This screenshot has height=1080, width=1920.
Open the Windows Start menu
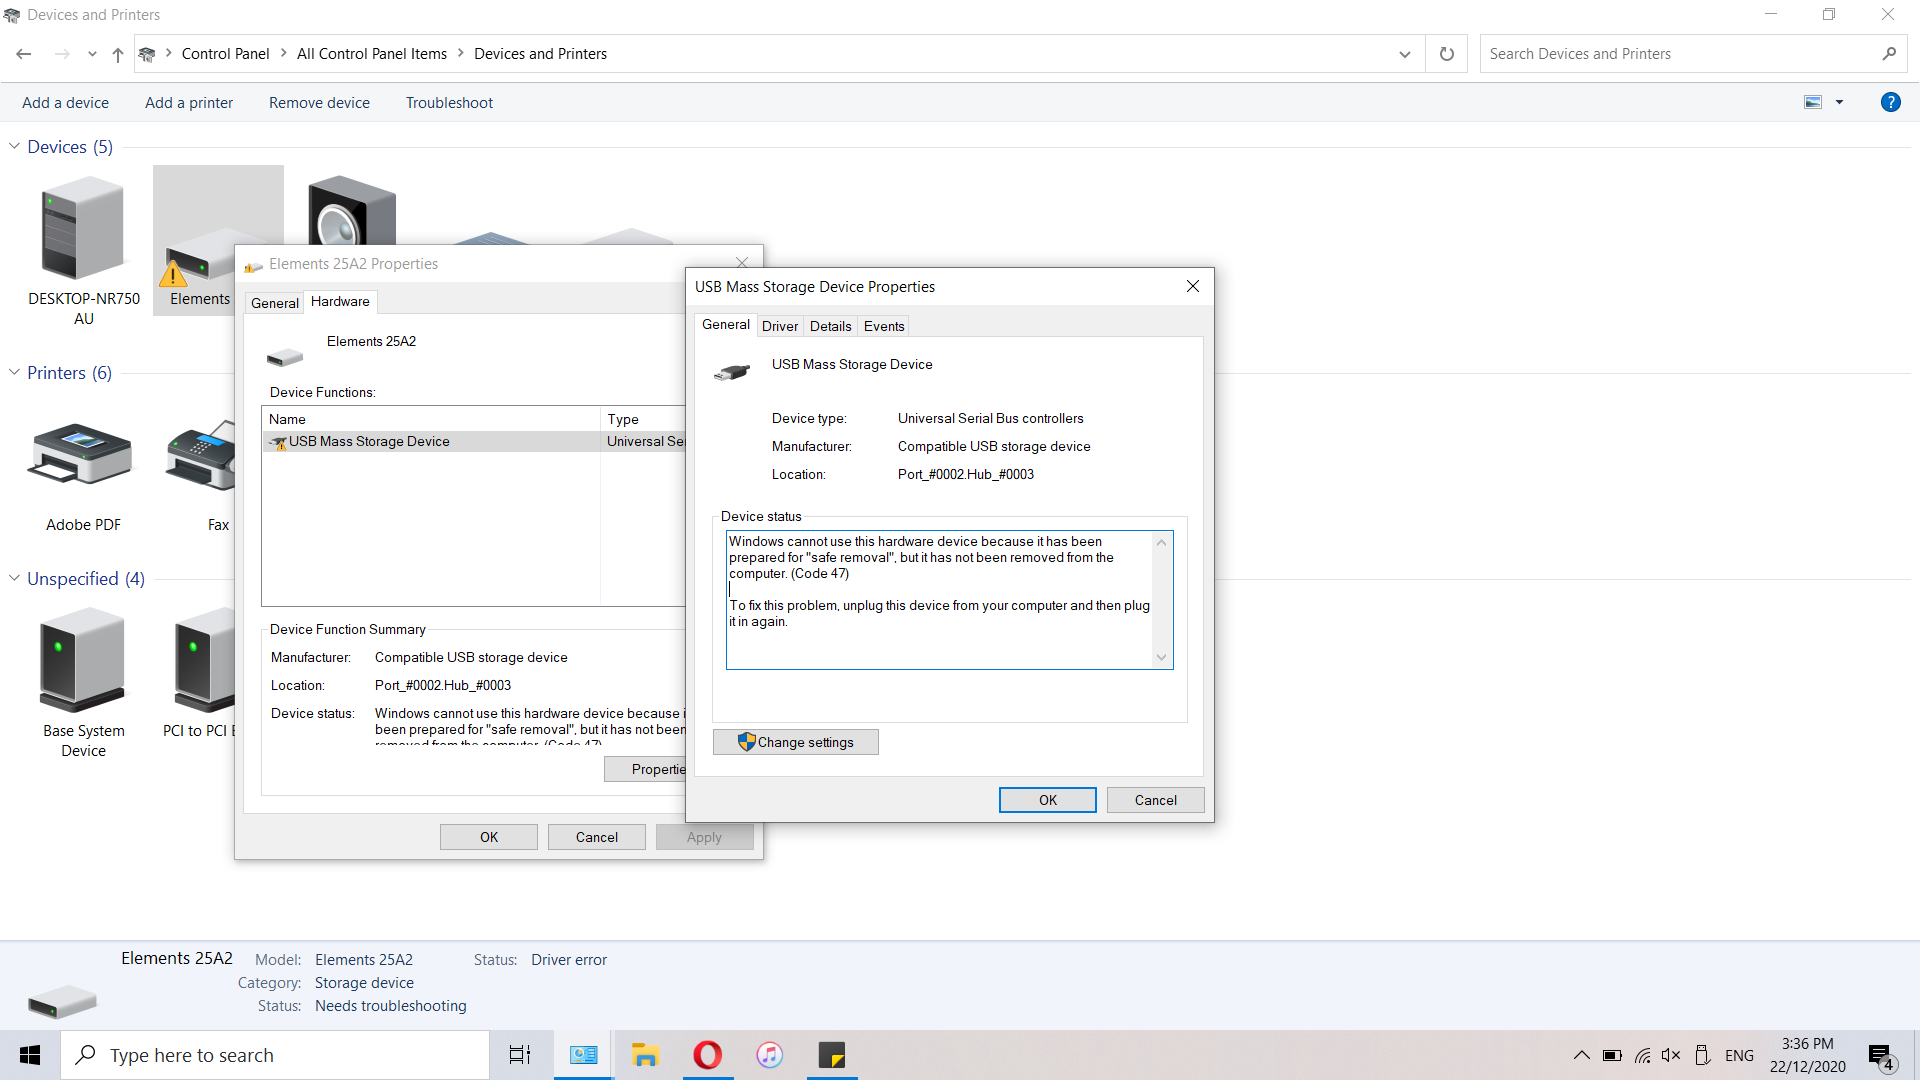[x=30, y=1055]
